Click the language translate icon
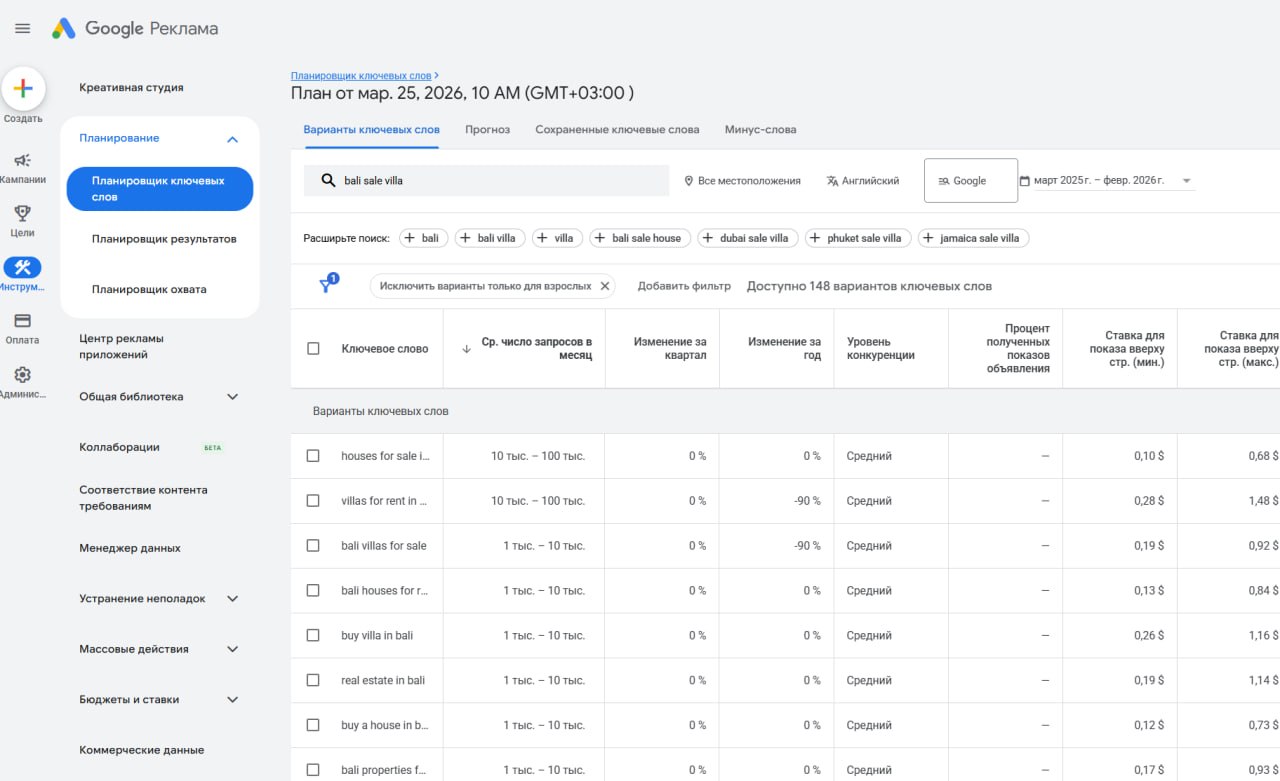 832,181
